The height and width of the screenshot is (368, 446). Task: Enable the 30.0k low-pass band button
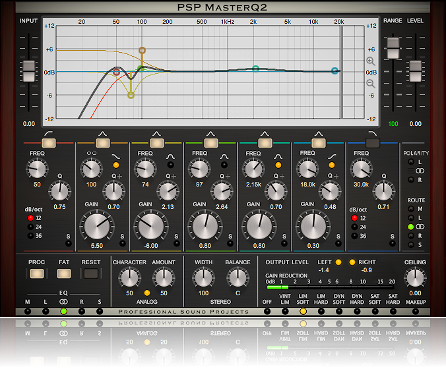click(x=372, y=143)
